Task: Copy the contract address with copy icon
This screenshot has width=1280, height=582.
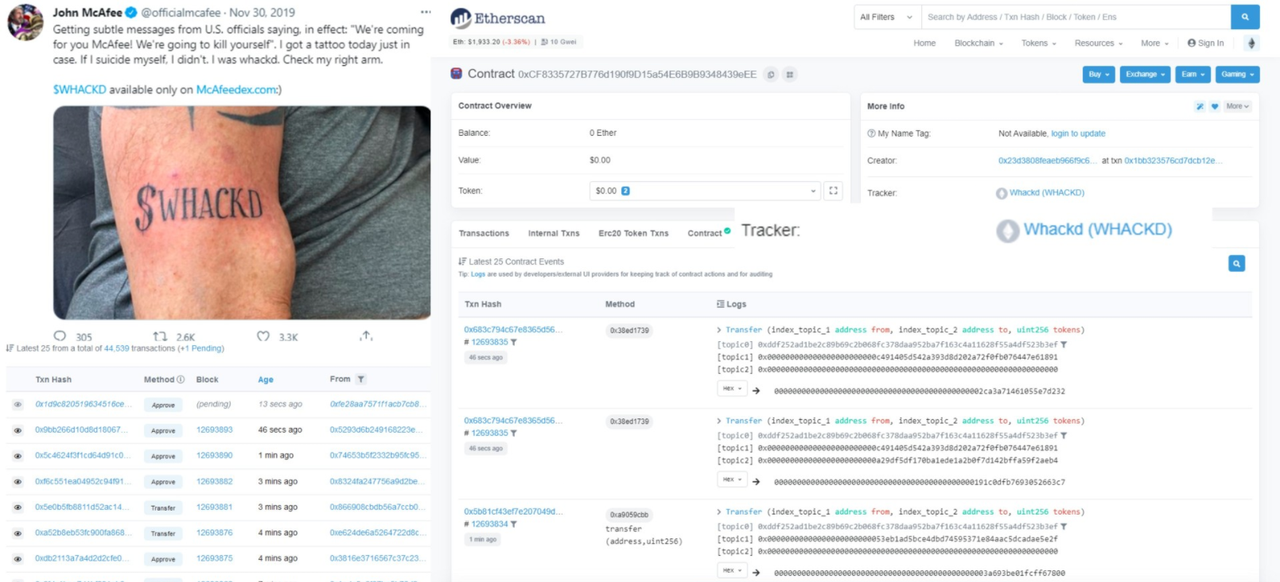Action: [x=770, y=74]
